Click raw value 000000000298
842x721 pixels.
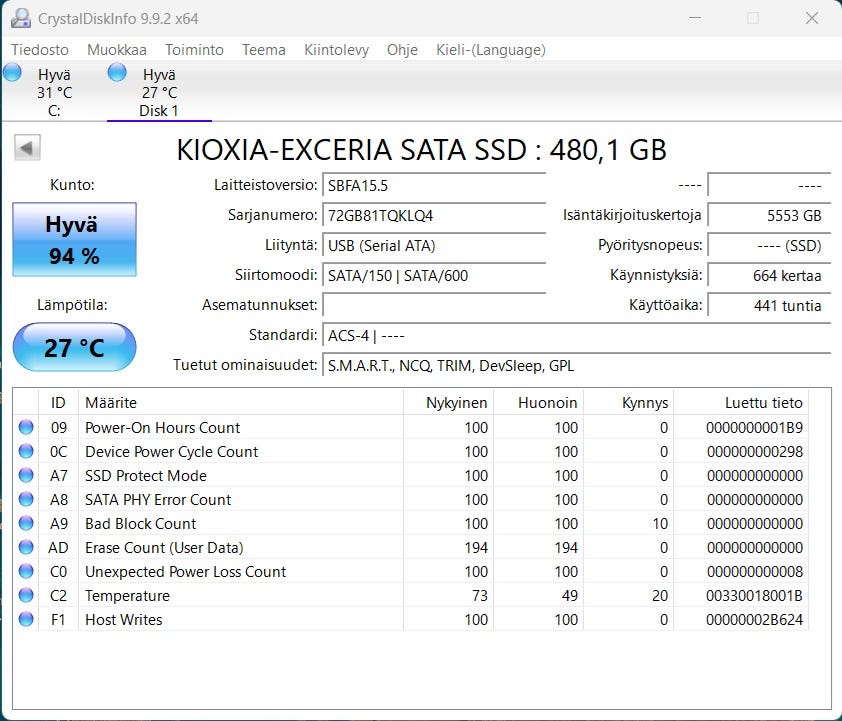click(x=754, y=451)
